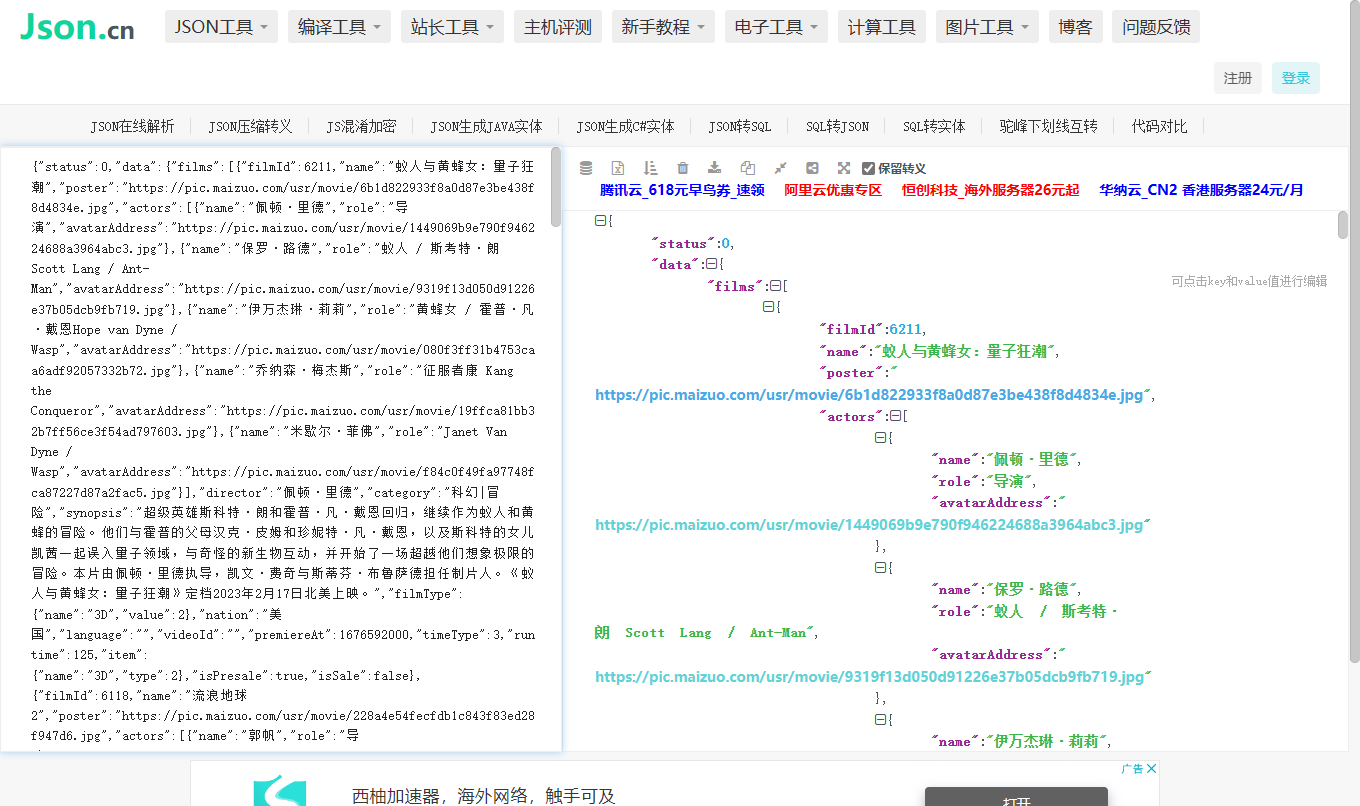The image size is (1360, 806).
Task: Open the 华纳云_CN2 香港服务器24元/月 ad link
Action: pyautogui.click(x=1201, y=190)
